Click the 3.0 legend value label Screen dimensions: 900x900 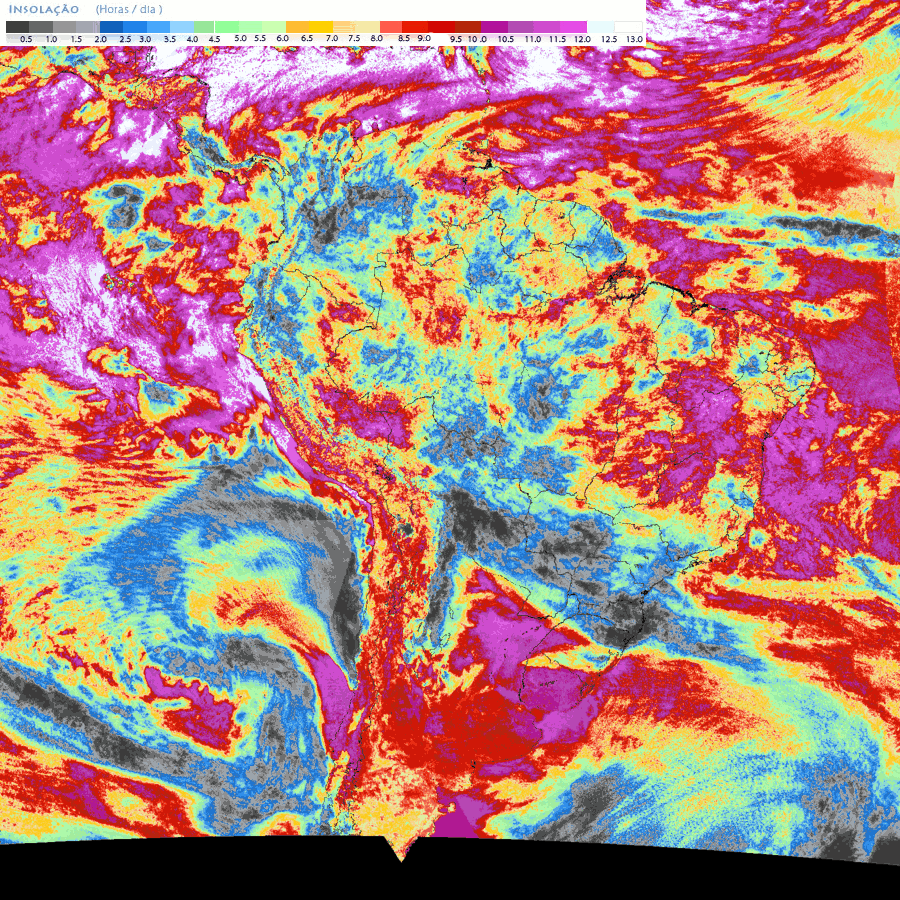pos(145,38)
